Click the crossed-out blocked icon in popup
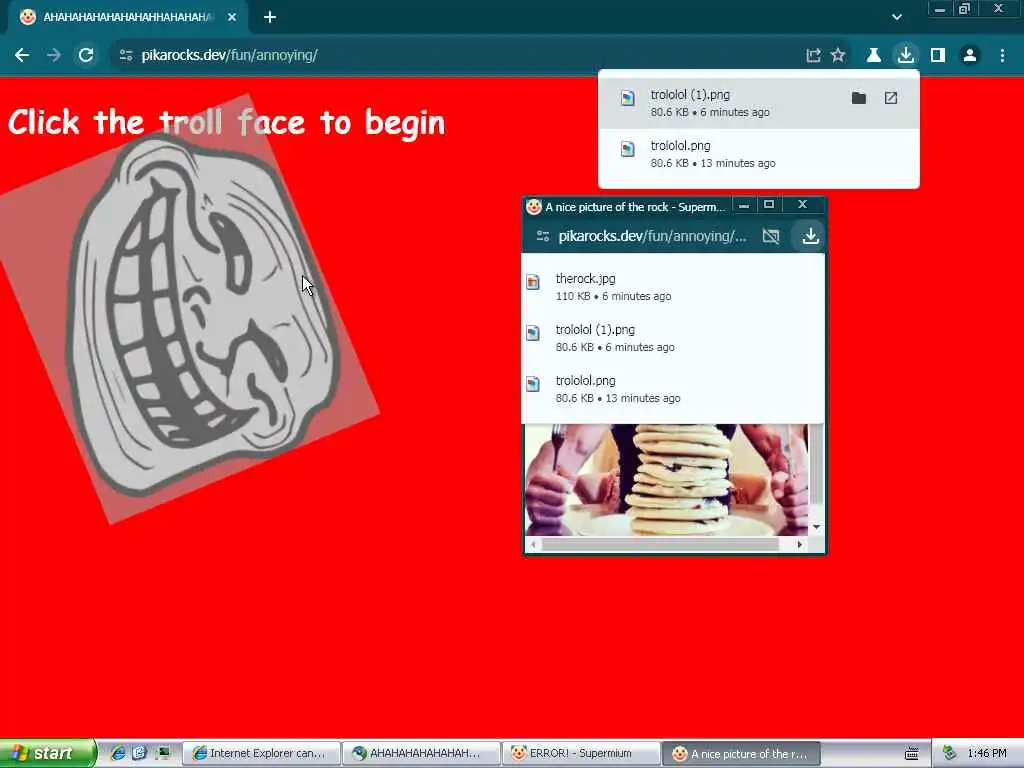 coord(771,236)
